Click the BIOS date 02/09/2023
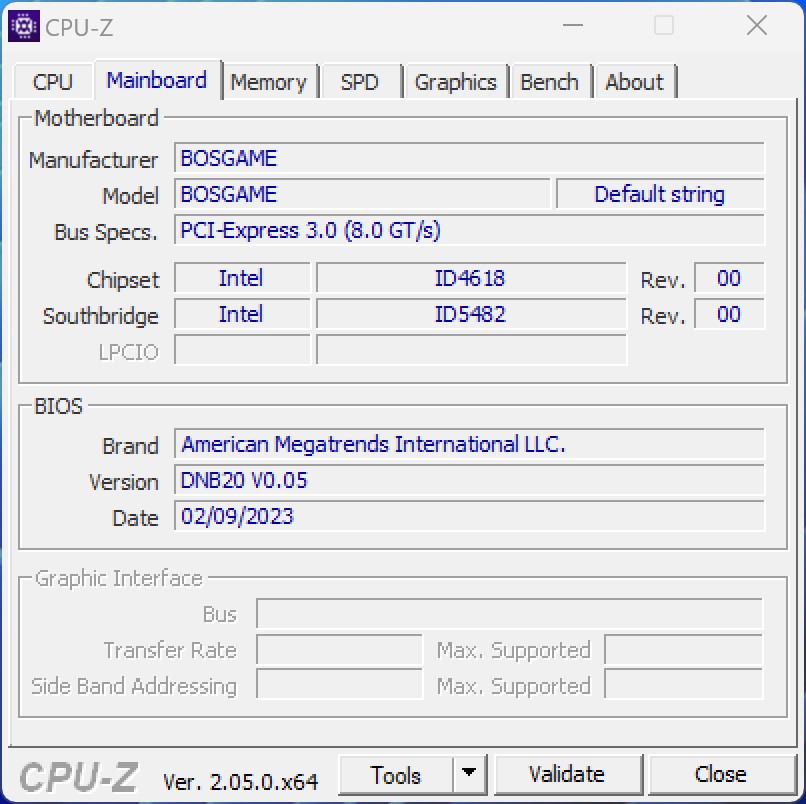 [x=469, y=516]
